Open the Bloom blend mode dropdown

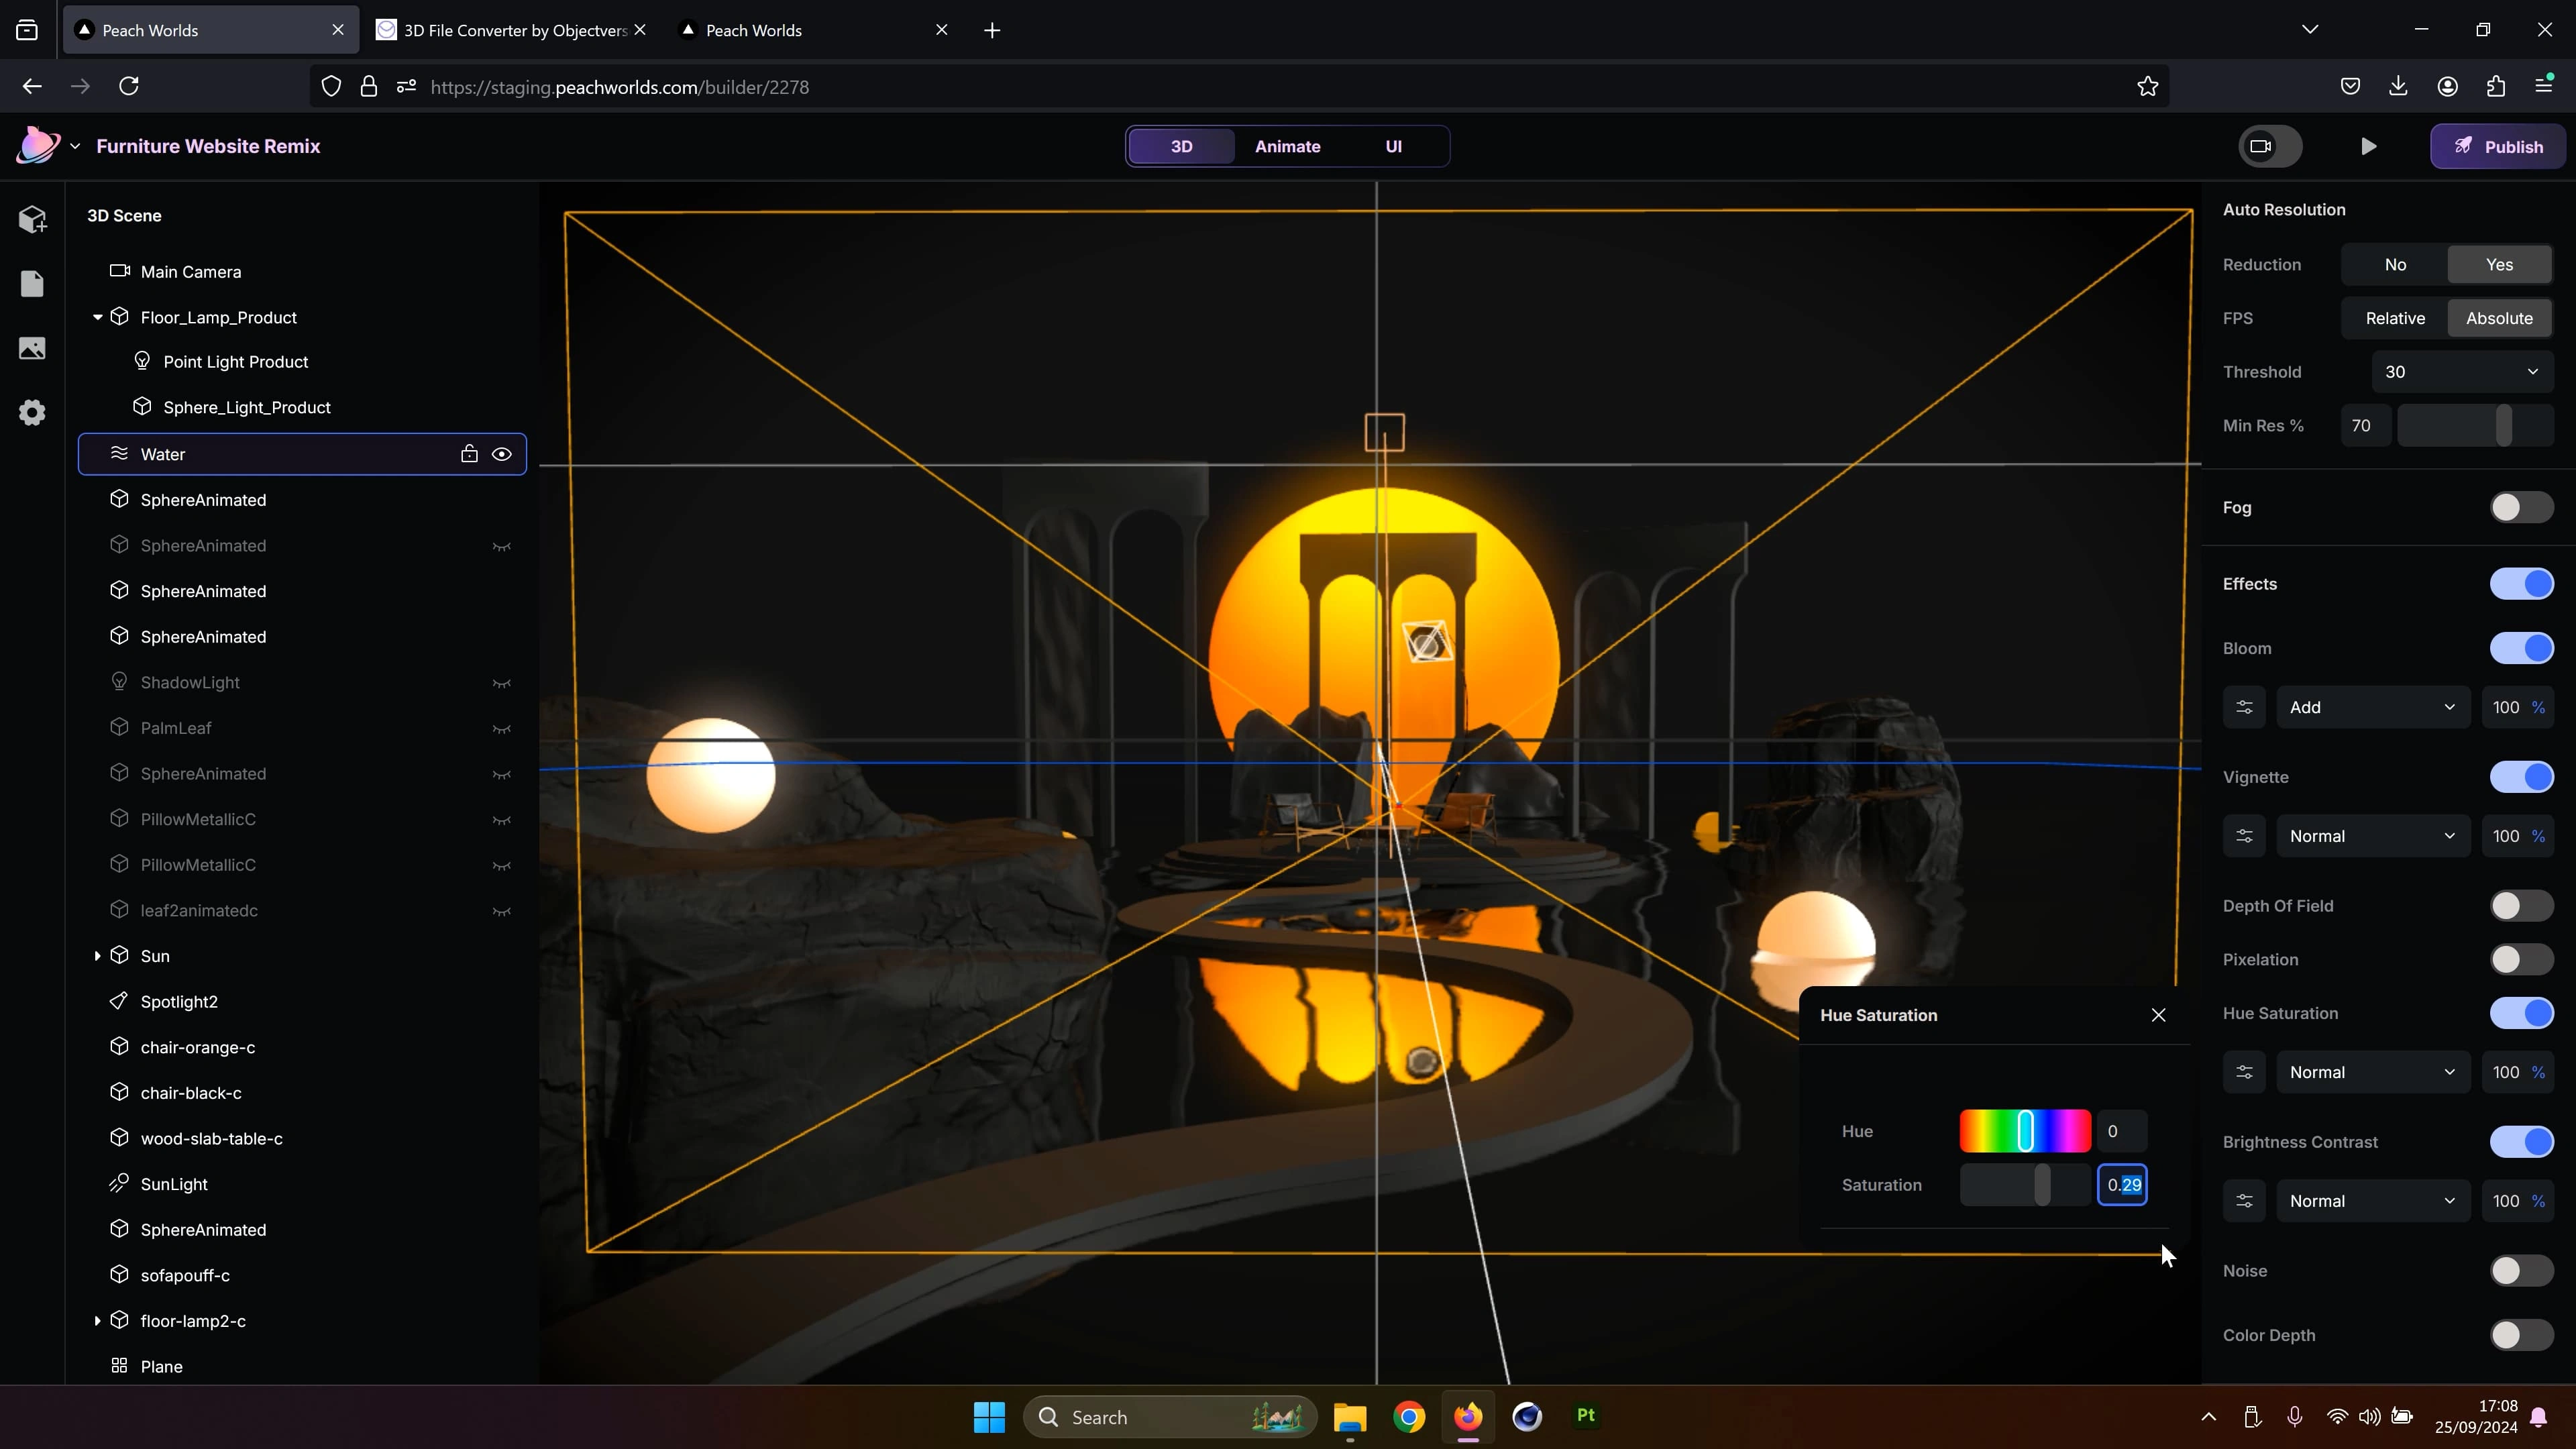coord(2372,707)
